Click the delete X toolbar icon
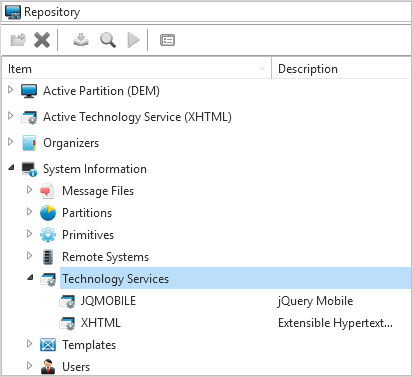The height and width of the screenshot is (377, 413). click(42, 40)
